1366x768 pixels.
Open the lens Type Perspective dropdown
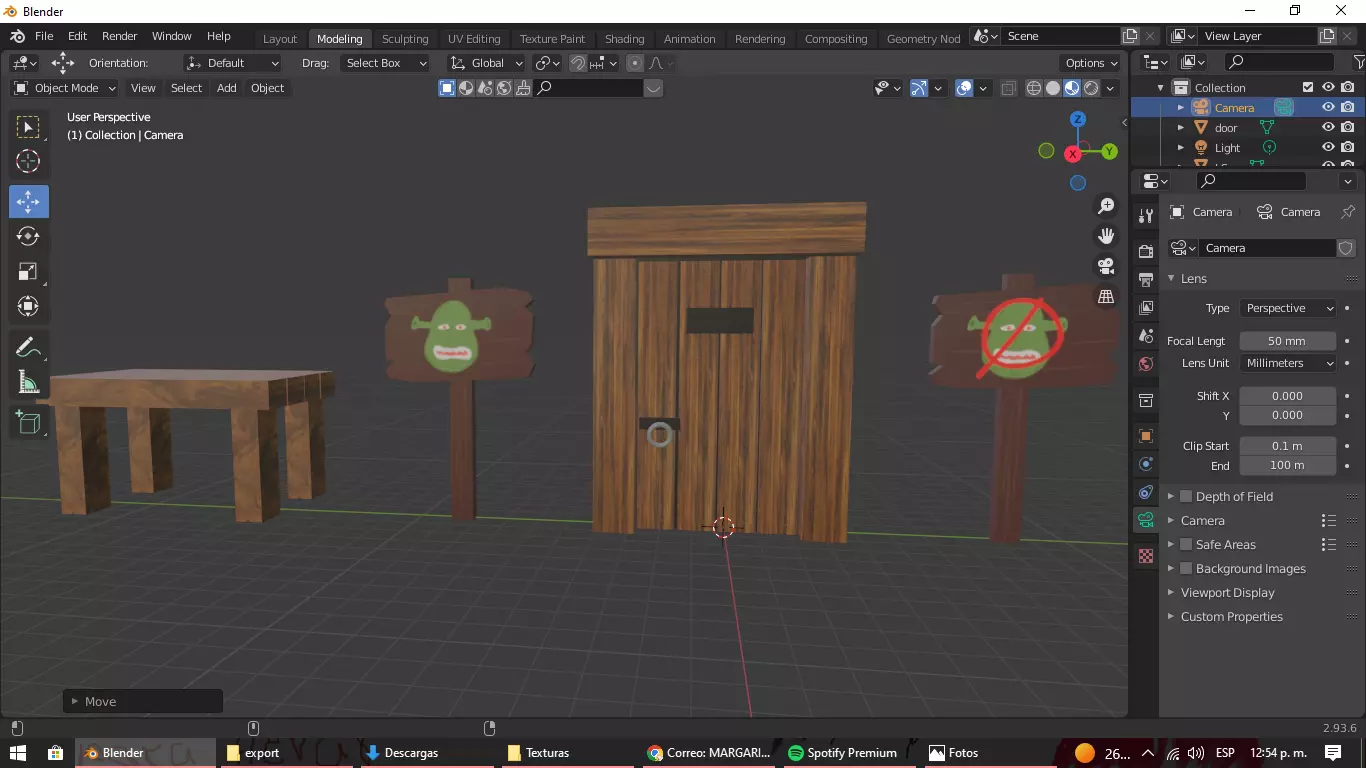tap(1288, 308)
